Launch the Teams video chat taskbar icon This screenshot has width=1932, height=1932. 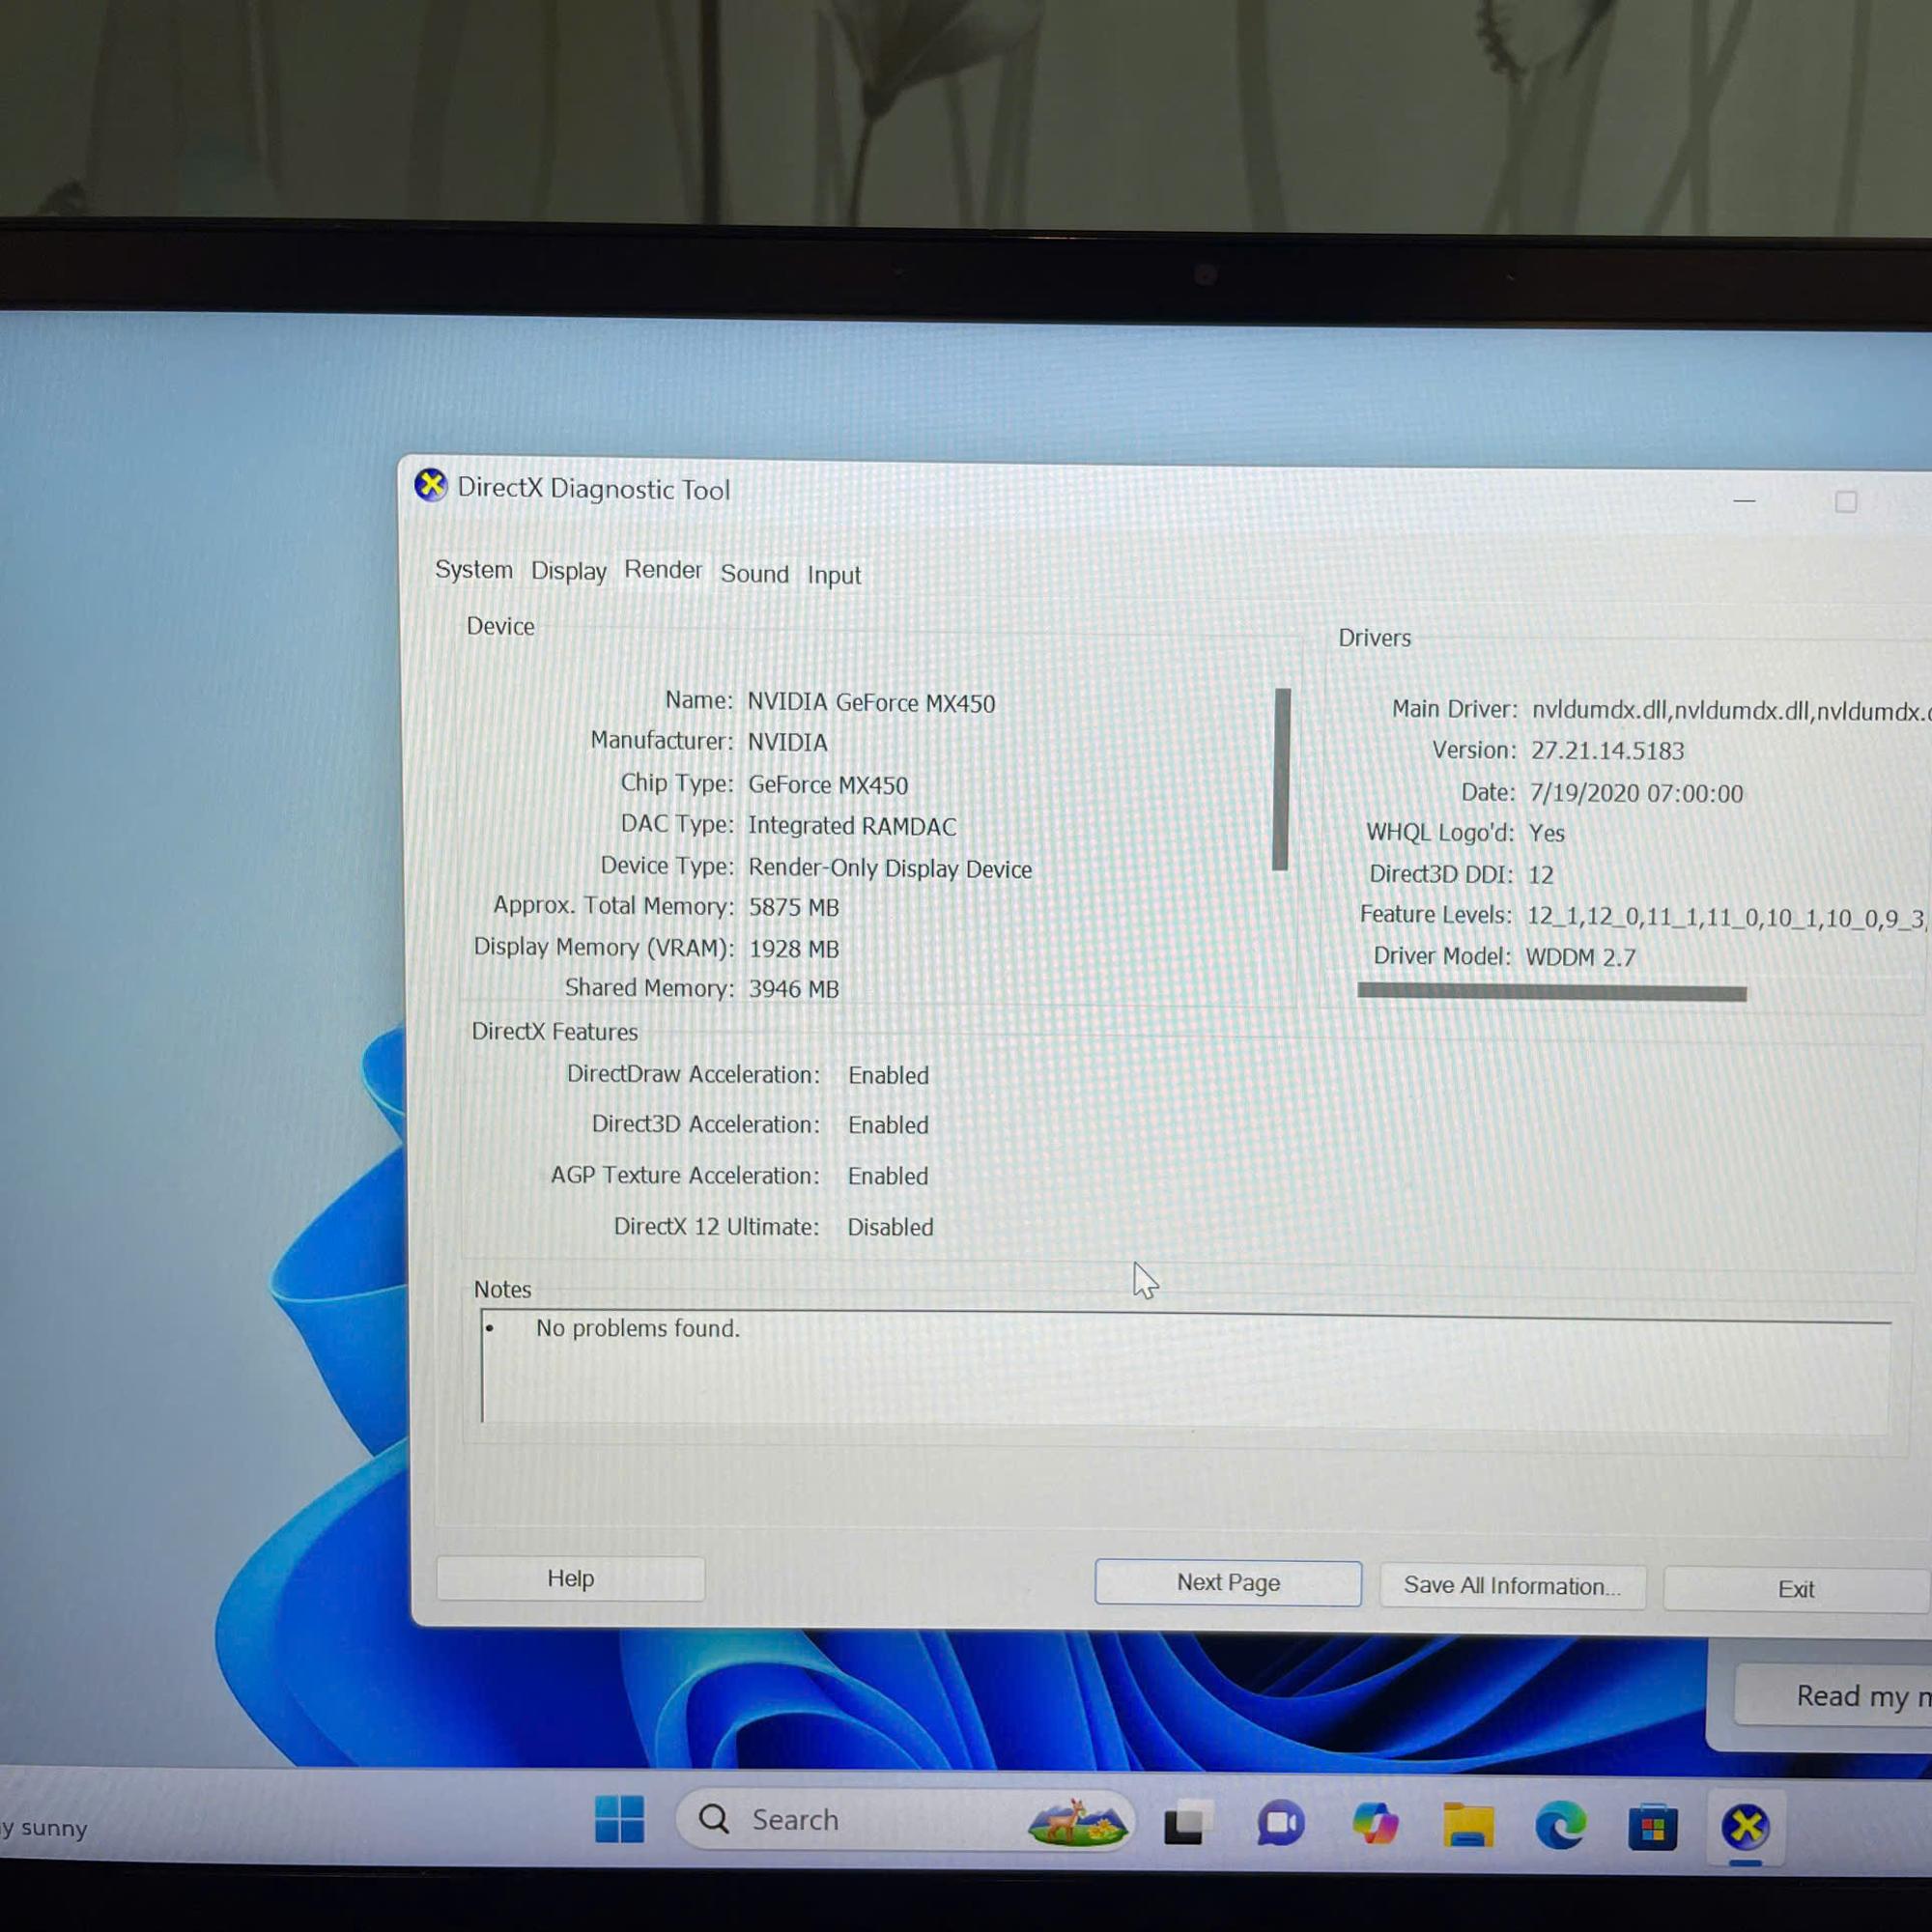[1280, 1823]
